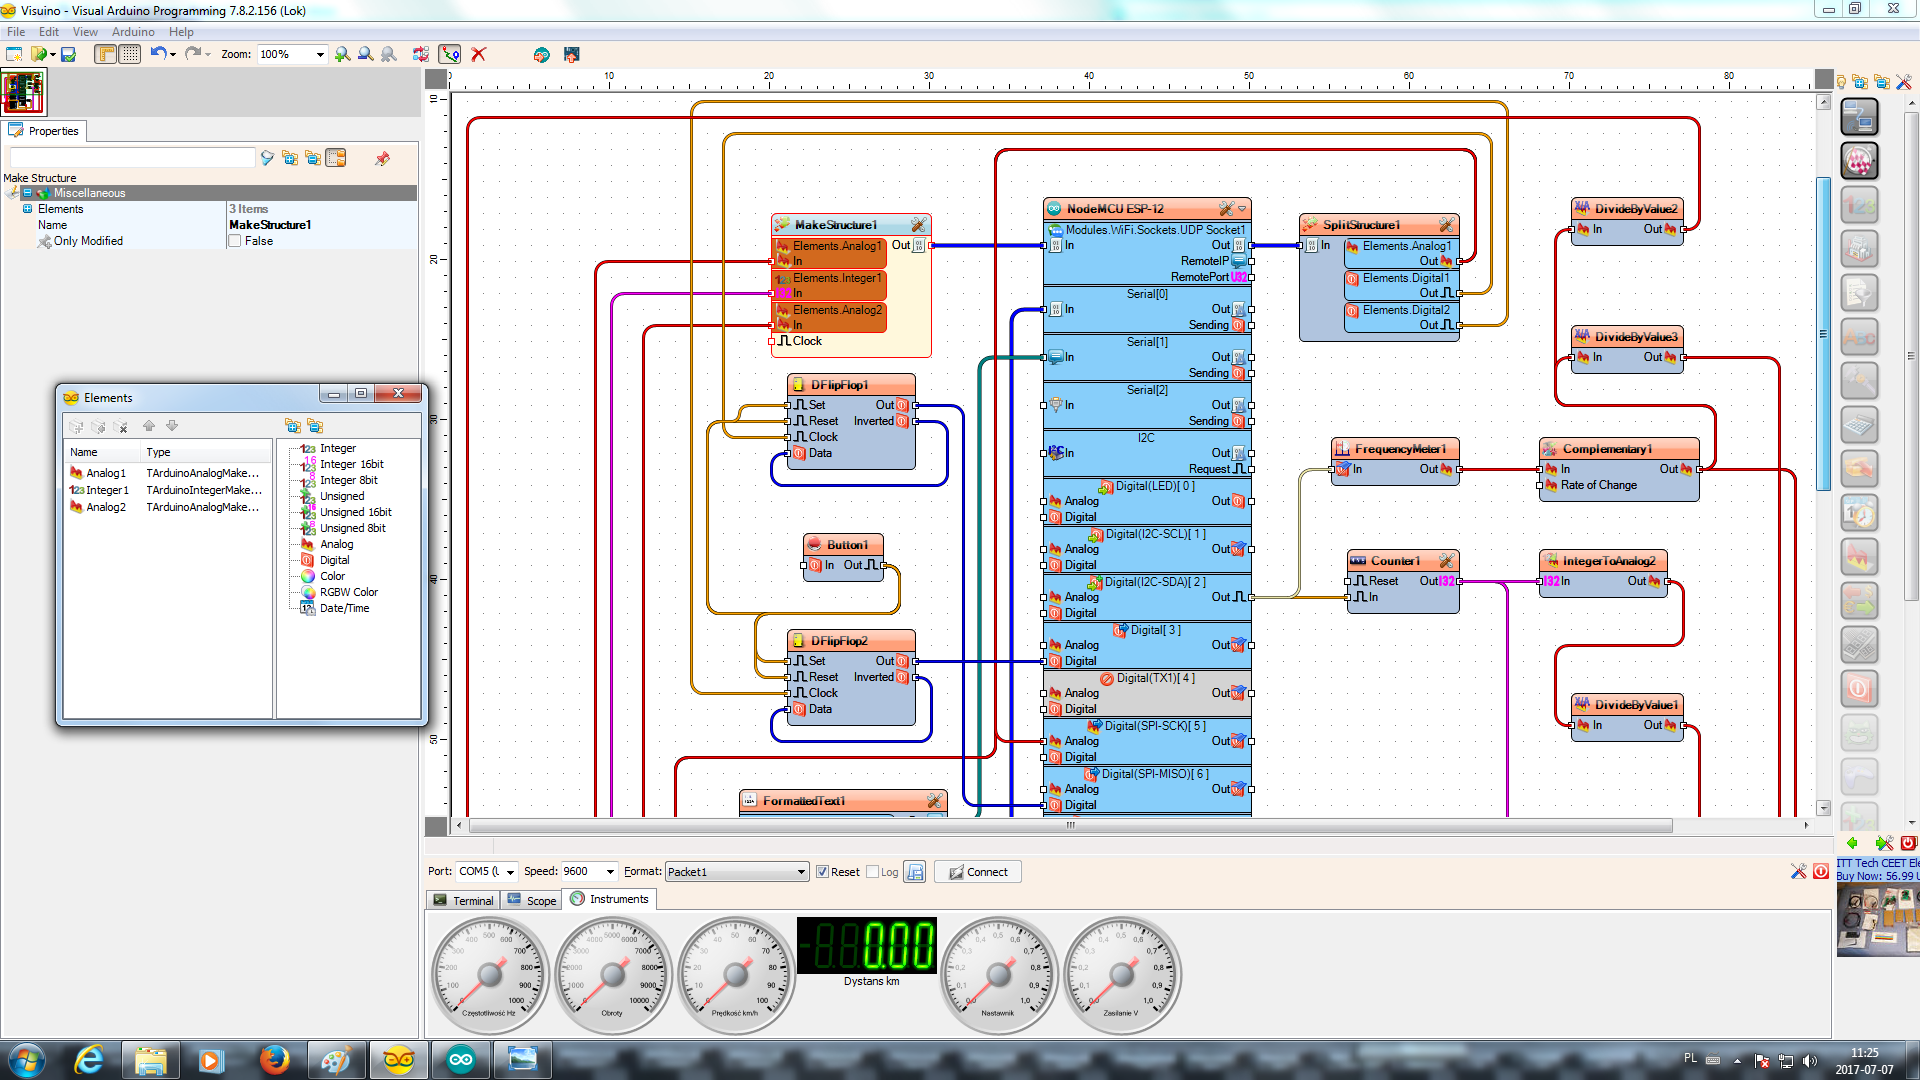Toggle the rulers display button
This screenshot has width=1920, height=1080.
point(106,54)
